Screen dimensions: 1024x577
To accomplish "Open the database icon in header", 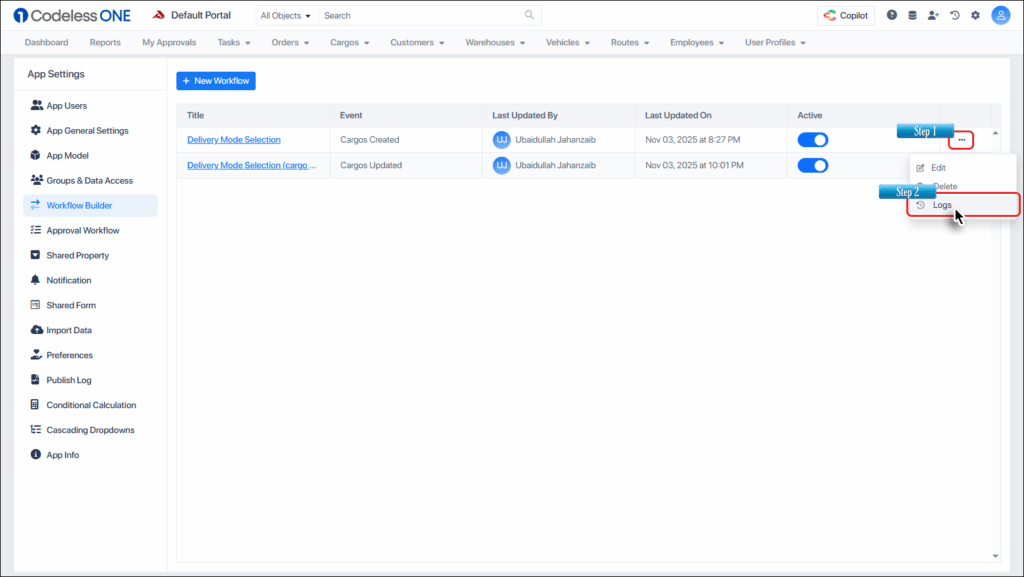I will (912, 16).
